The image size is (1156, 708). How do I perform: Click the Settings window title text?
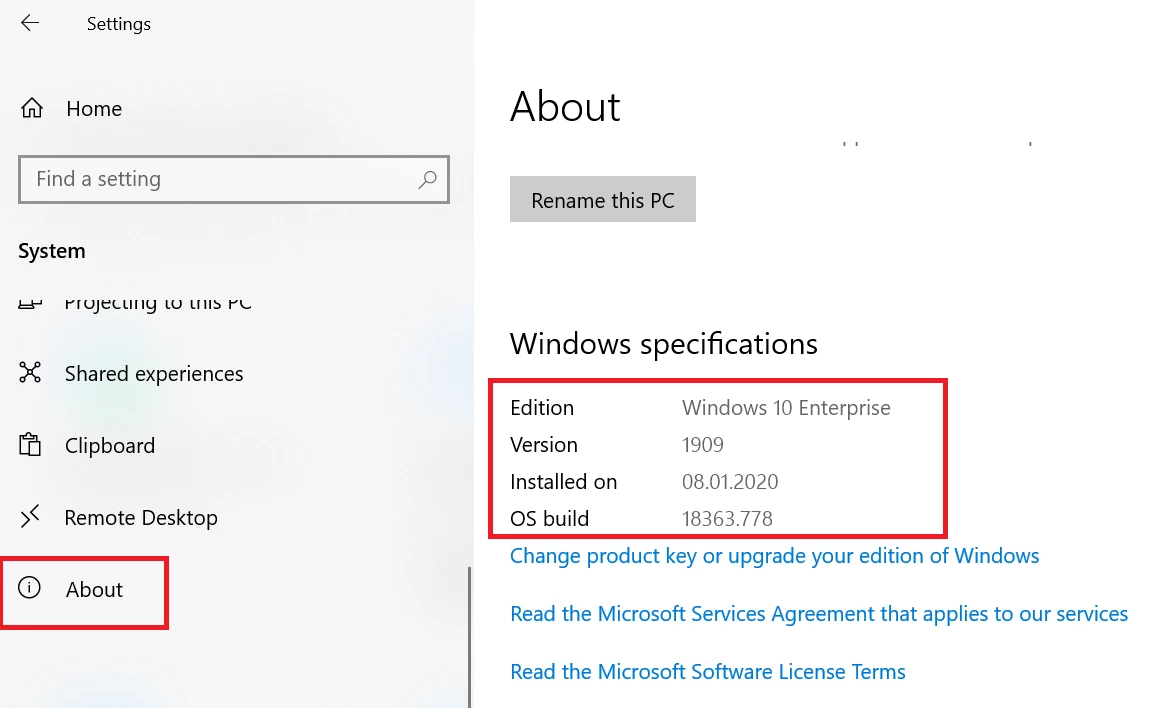(x=119, y=24)
